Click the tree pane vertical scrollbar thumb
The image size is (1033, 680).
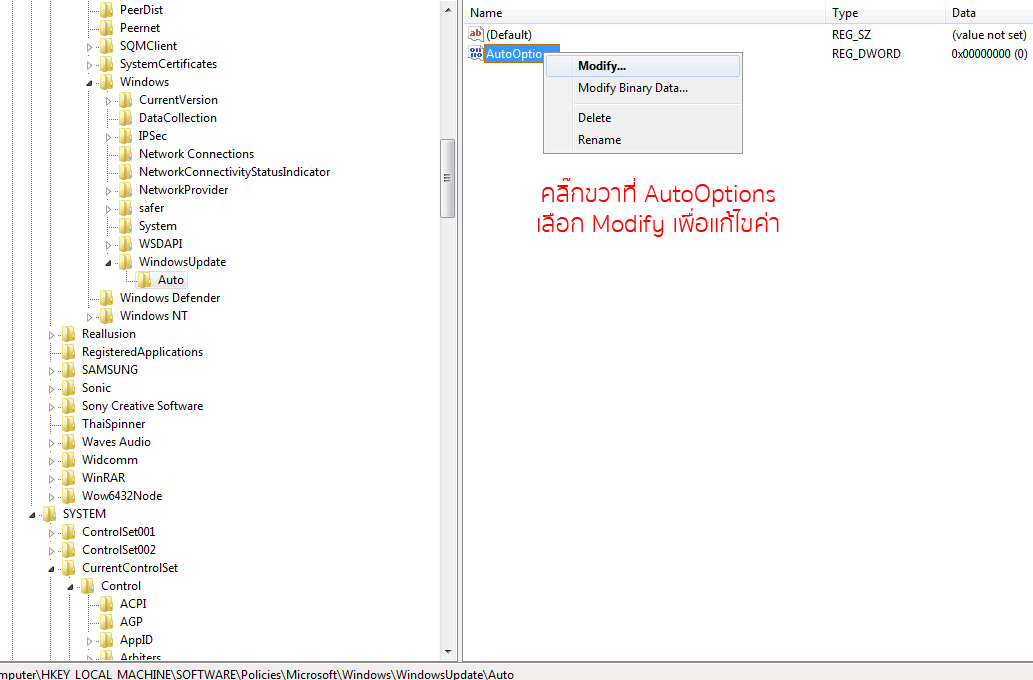[x=448, y=178]
